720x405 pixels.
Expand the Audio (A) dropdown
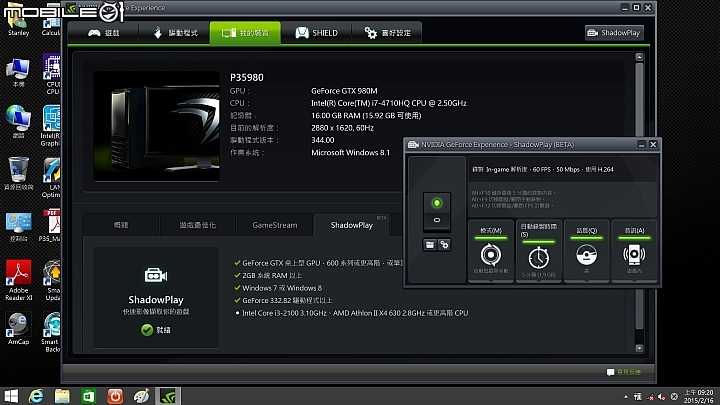pyautogui.click(x=634, y=251)
